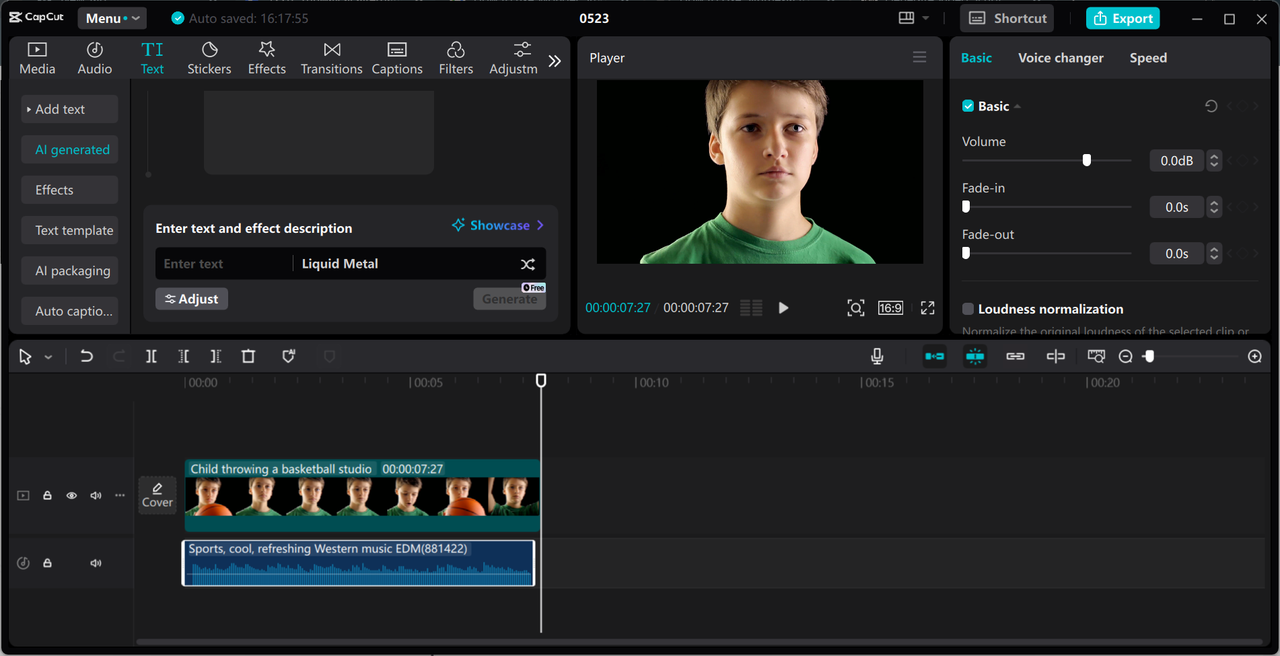1280x656 pixels.
Task: Split the clip at the playhead
Action: coord(151,356)
